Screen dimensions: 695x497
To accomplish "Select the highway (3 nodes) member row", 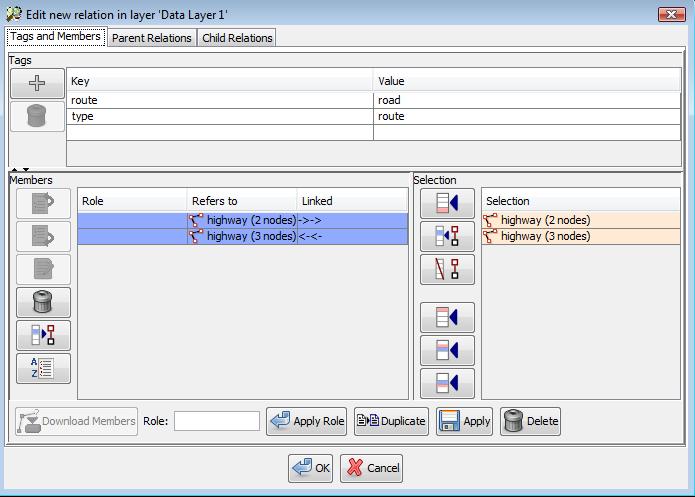I will click(x=242, y=237).
